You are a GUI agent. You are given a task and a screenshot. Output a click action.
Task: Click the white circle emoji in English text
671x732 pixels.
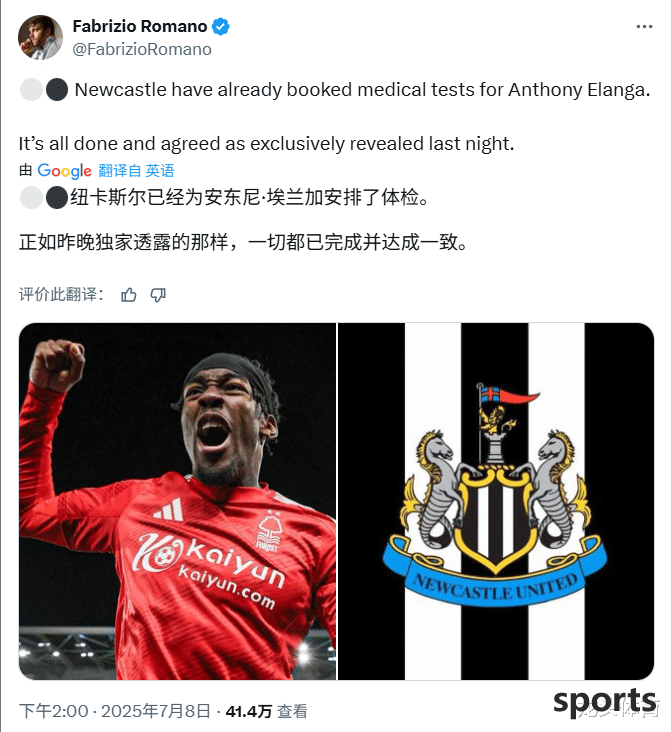(32, 90)
